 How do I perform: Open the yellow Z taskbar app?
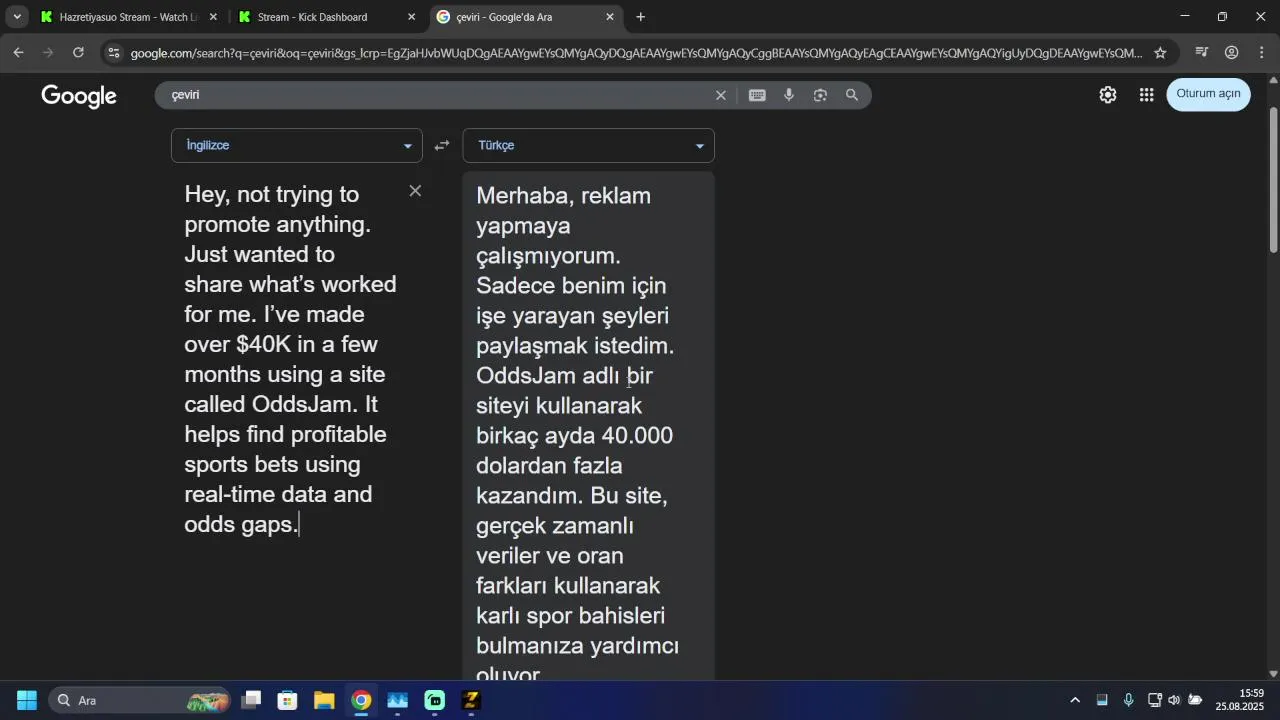tap(471, 700)
